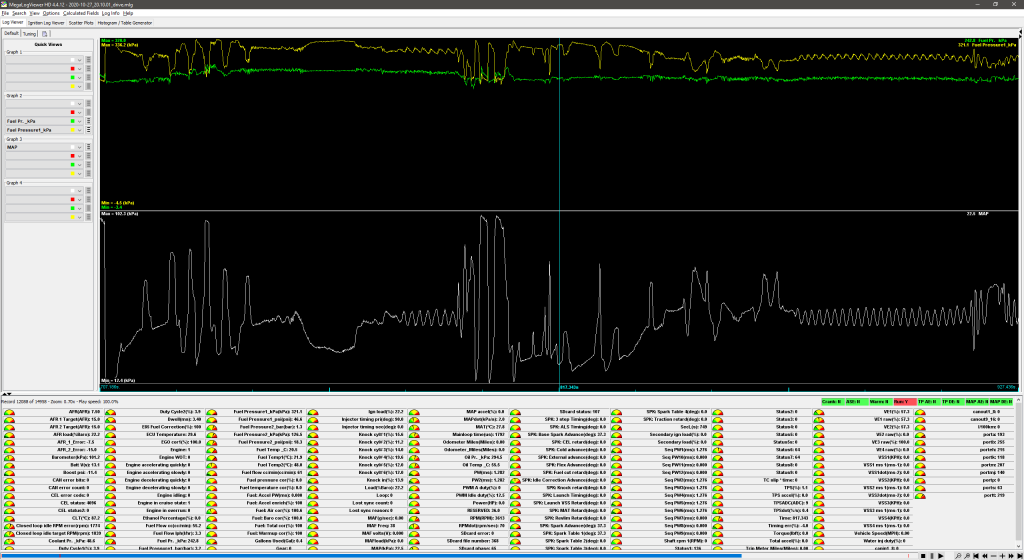Switch to the Ignition Log Viewer tab
1024x560 pixels.
point(46,23)
